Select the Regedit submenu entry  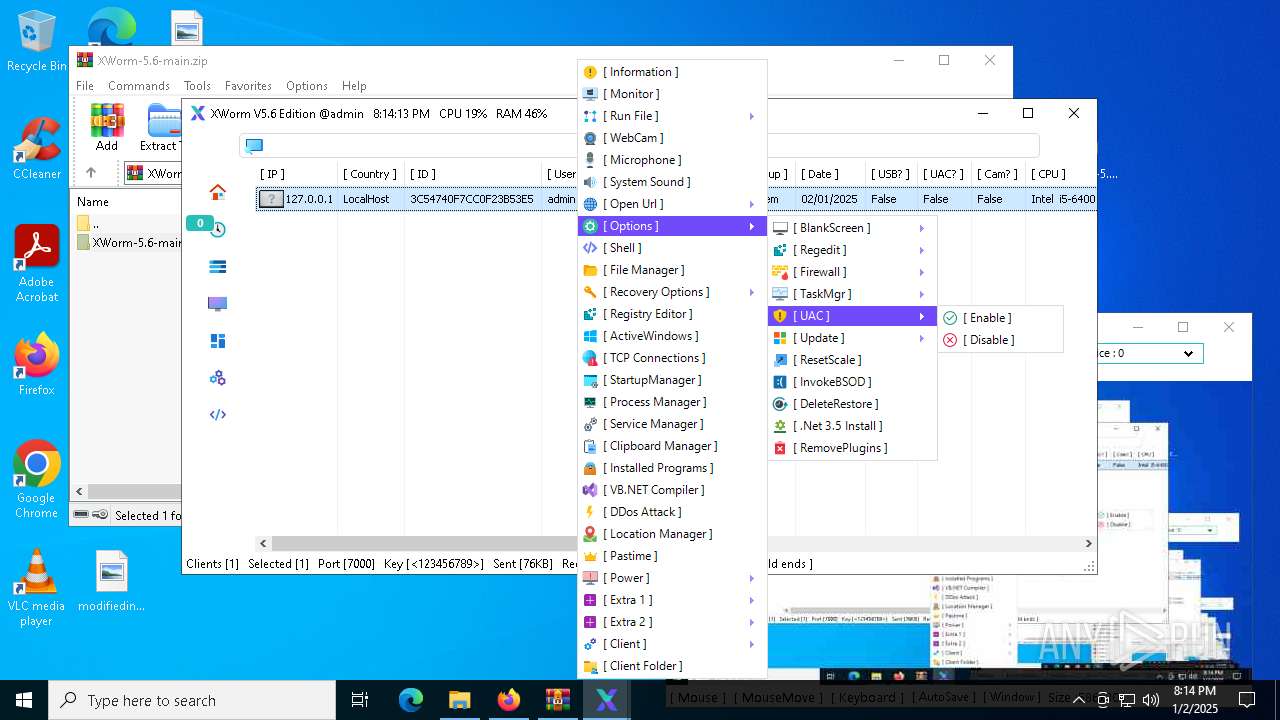point(852,250)
